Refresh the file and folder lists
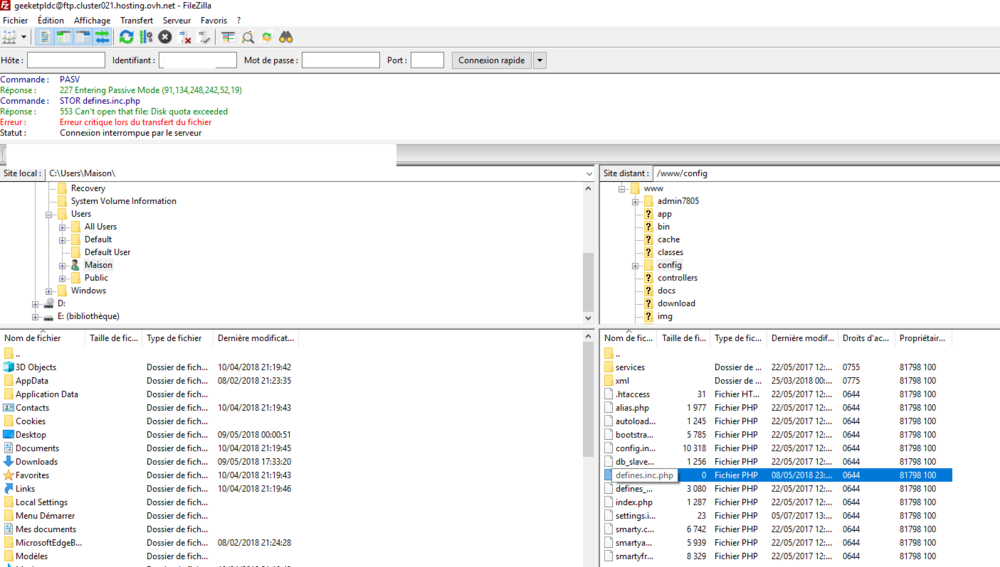This screenshot has height=567, width=1000. tap(126, 37)
